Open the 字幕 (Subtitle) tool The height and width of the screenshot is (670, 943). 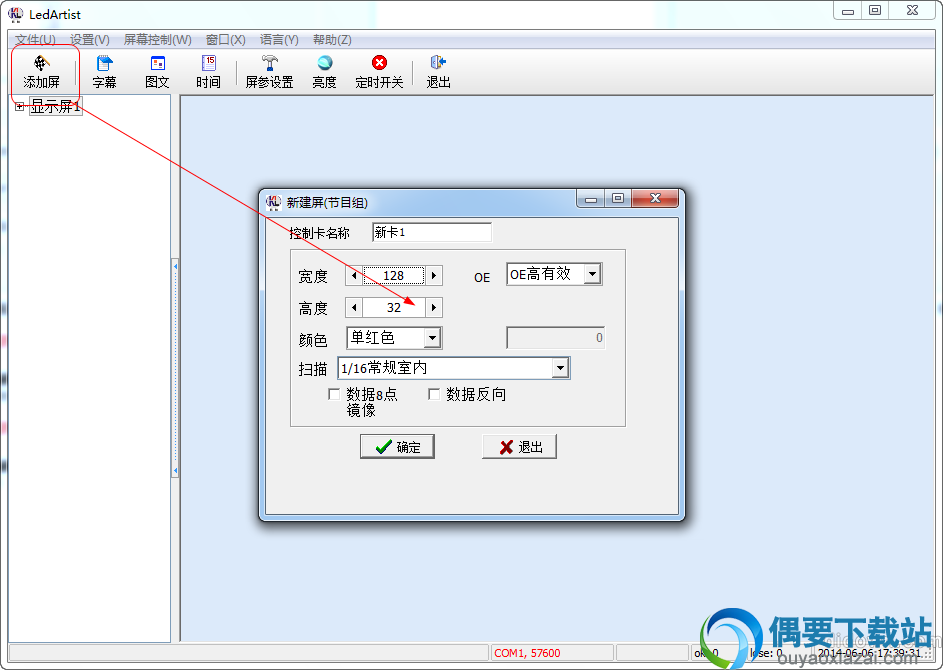(x=105, y=72)
